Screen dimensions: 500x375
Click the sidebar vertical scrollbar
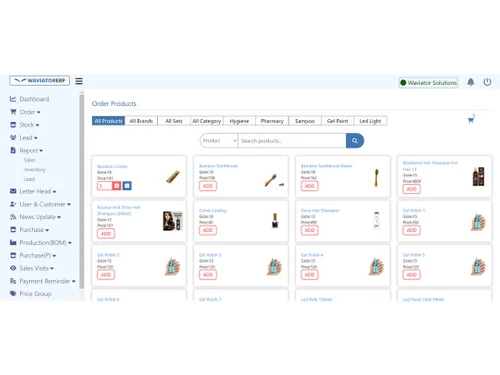[82, 192]
